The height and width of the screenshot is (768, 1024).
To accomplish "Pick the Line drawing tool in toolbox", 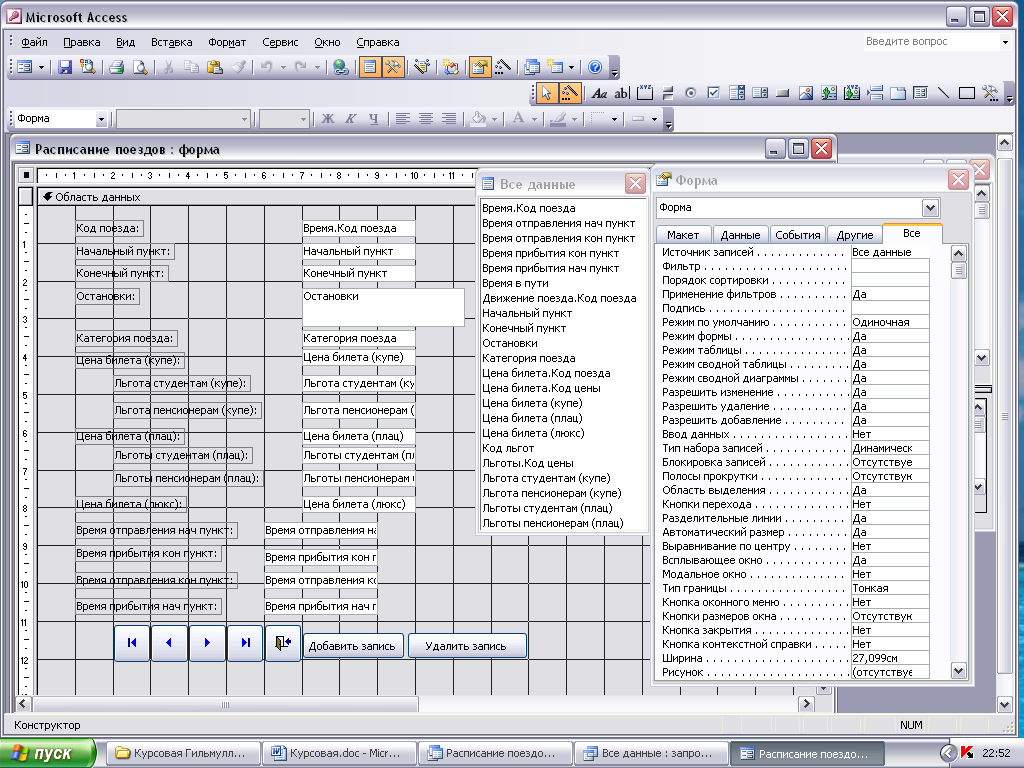I will (x=943, y=93).
